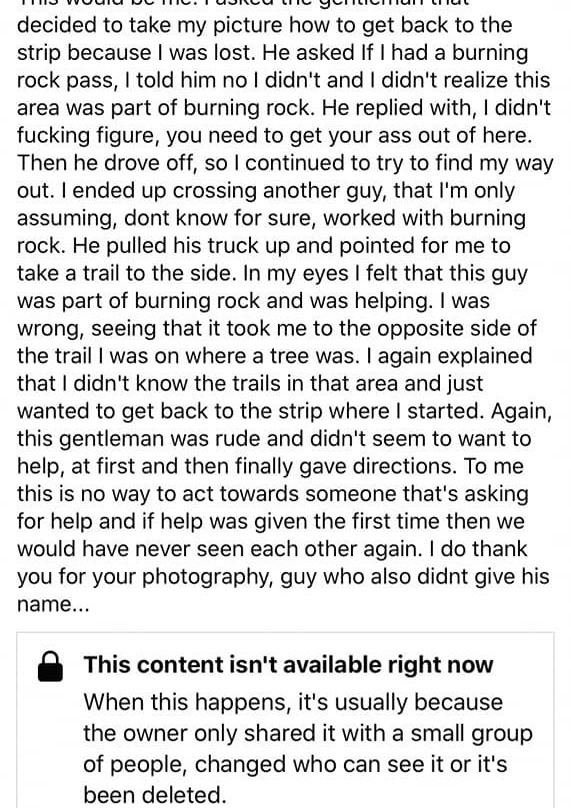571x808 pixels.
Task: Click the line starting "wrong, seeing that it took"
Action: coord(277,328)
